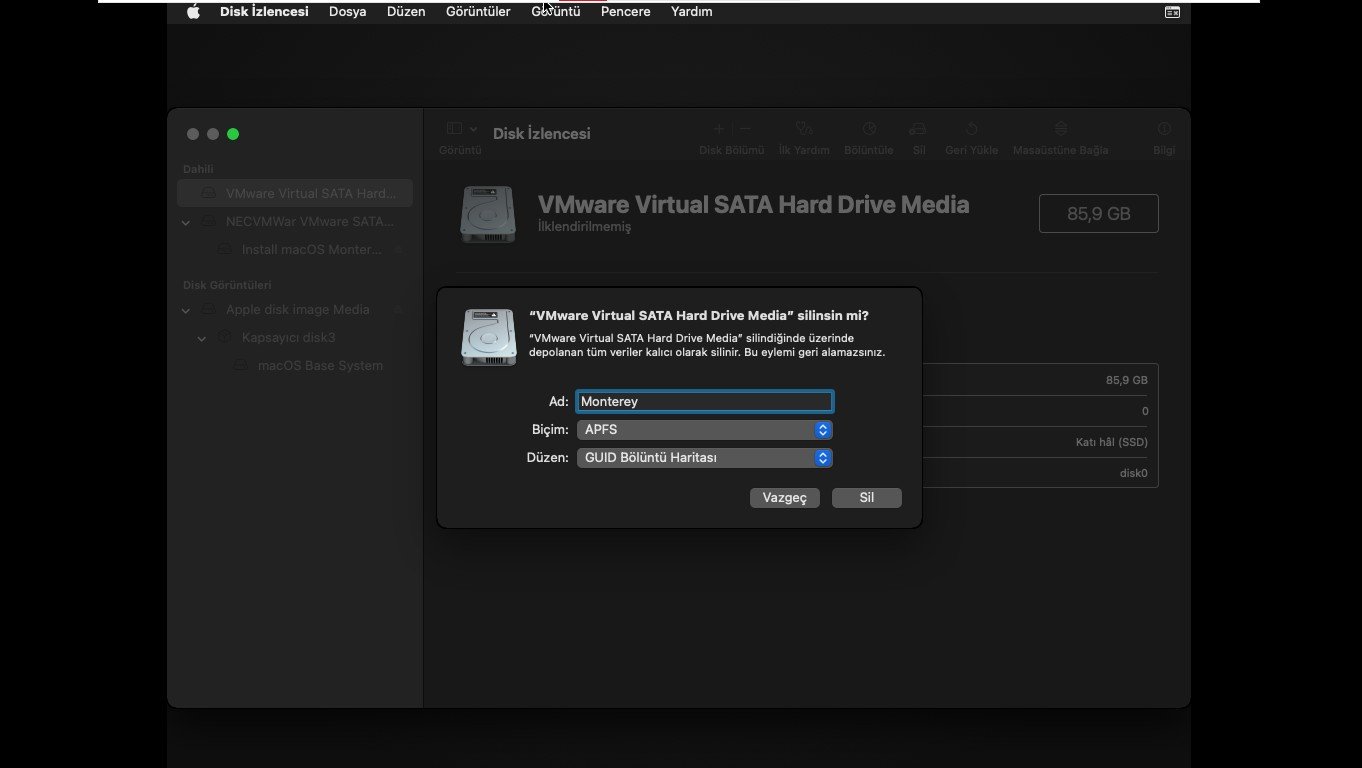The height and width of the screenshot is (768, 1362).
Task: Open the Görüntüler menu
Action: [478, 12]
